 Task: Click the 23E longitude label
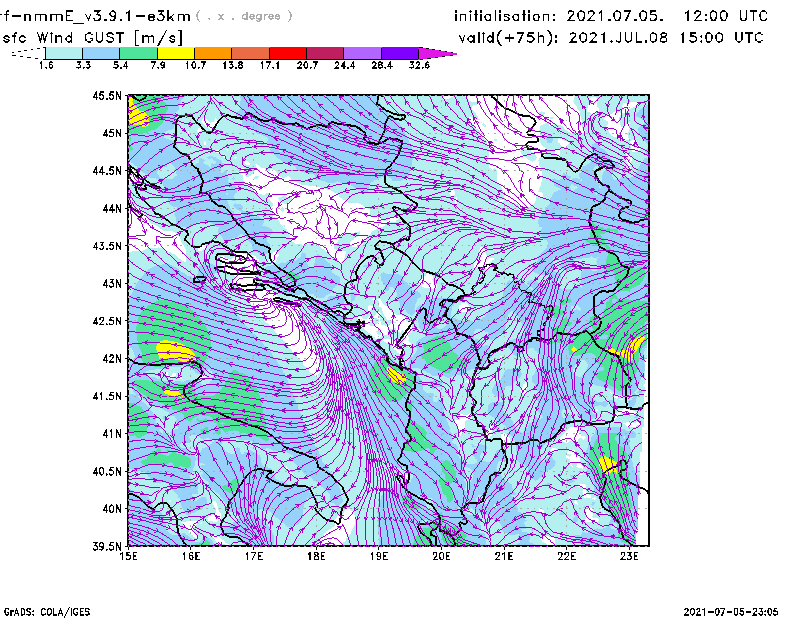[629, 556]
